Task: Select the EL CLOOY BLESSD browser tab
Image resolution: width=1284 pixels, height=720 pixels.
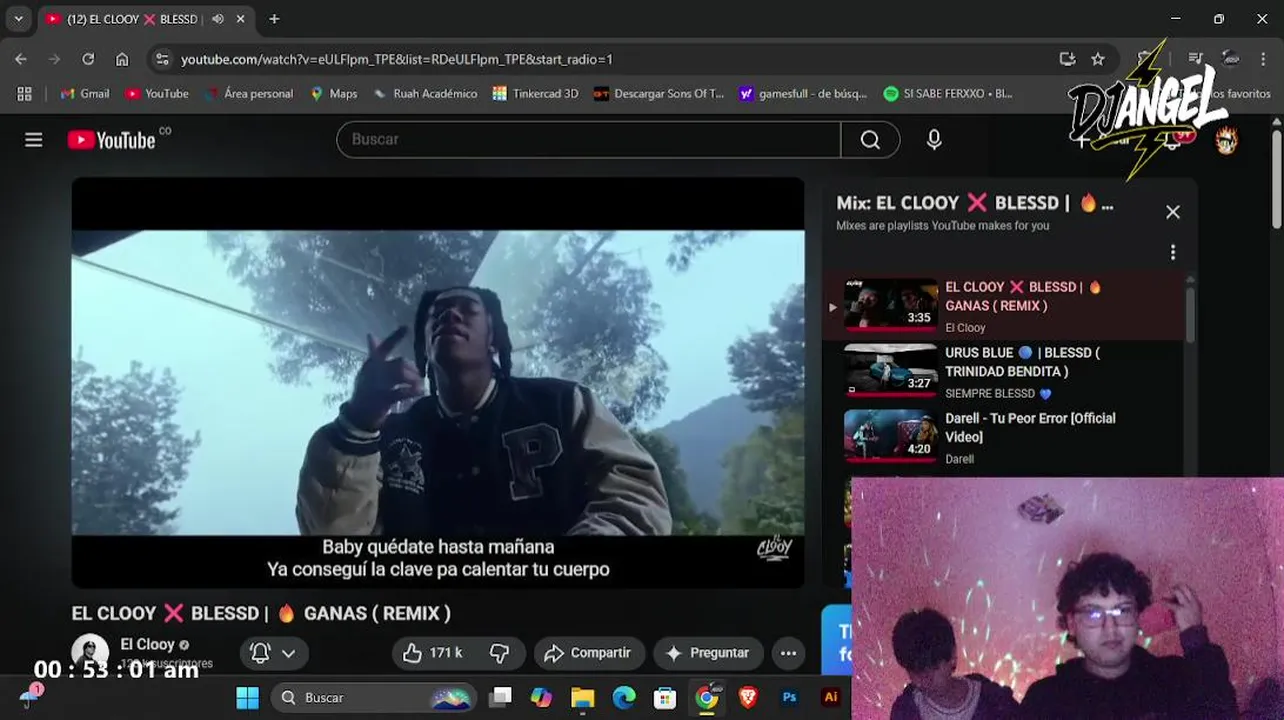Action: (x=146, y=20)
